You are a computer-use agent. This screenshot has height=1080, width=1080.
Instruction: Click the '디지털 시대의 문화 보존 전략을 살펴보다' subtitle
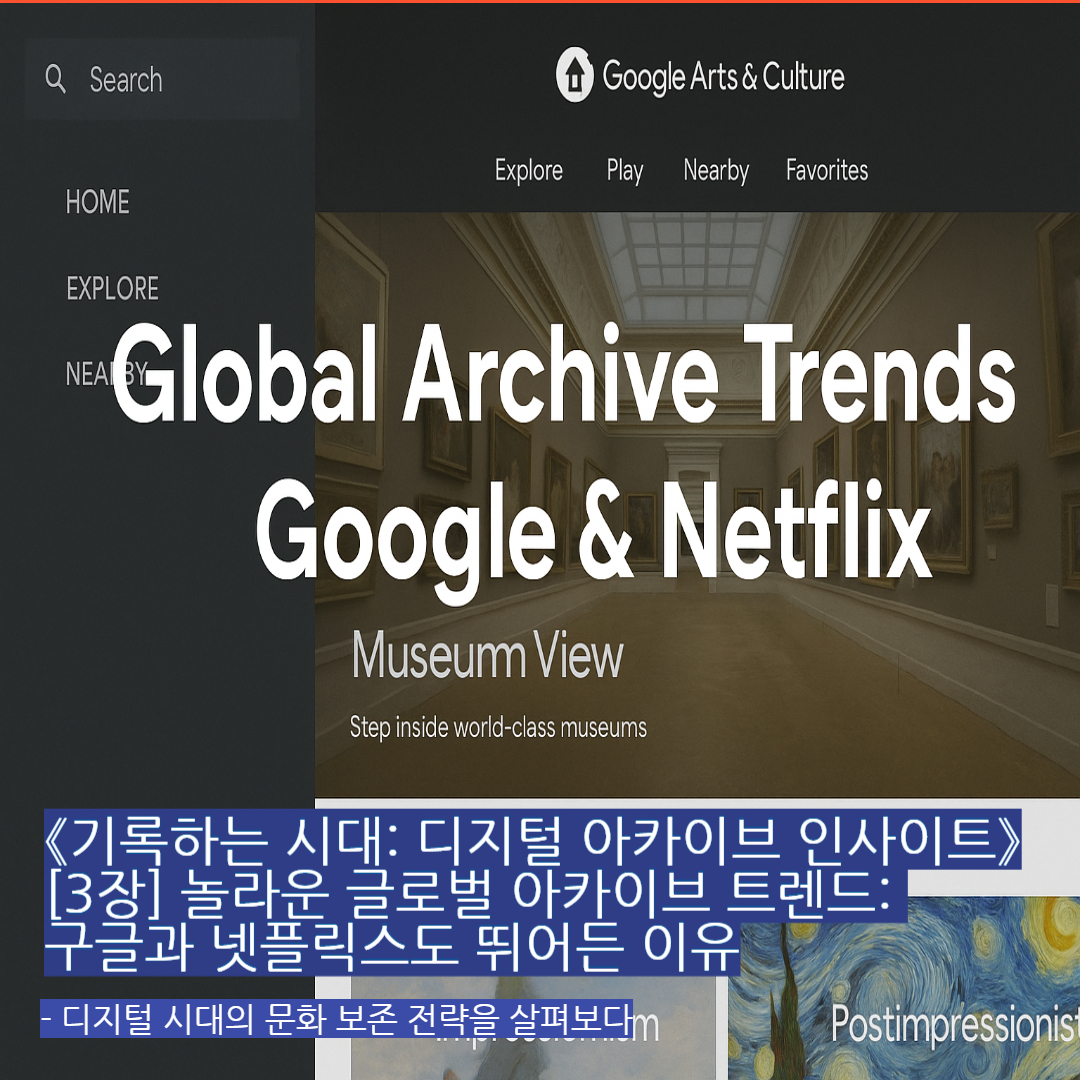[x=336, y=1018]
